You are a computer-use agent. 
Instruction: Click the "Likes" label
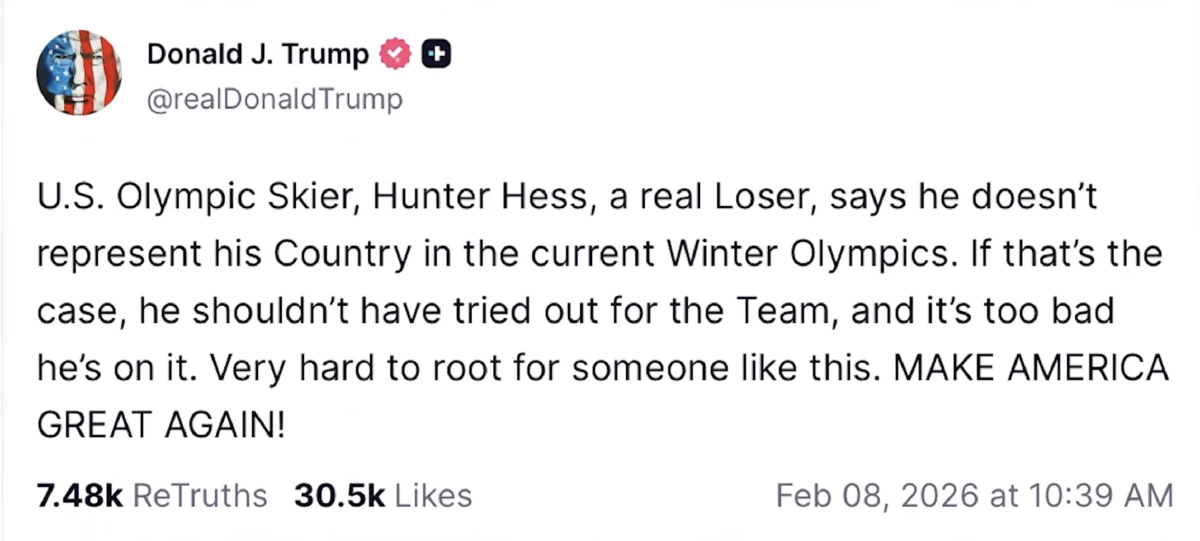pyautogui.click(x=434, y=495)
